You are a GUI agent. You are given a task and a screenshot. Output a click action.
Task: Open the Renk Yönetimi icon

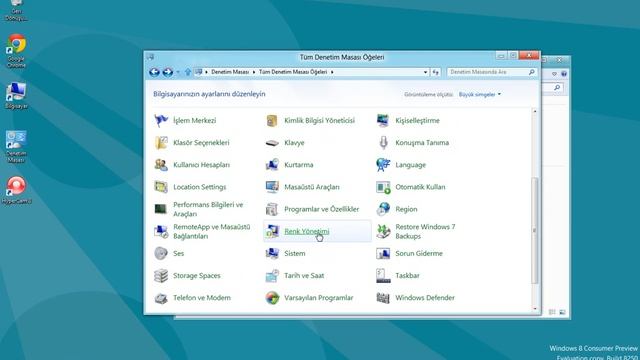click(272, 231)
